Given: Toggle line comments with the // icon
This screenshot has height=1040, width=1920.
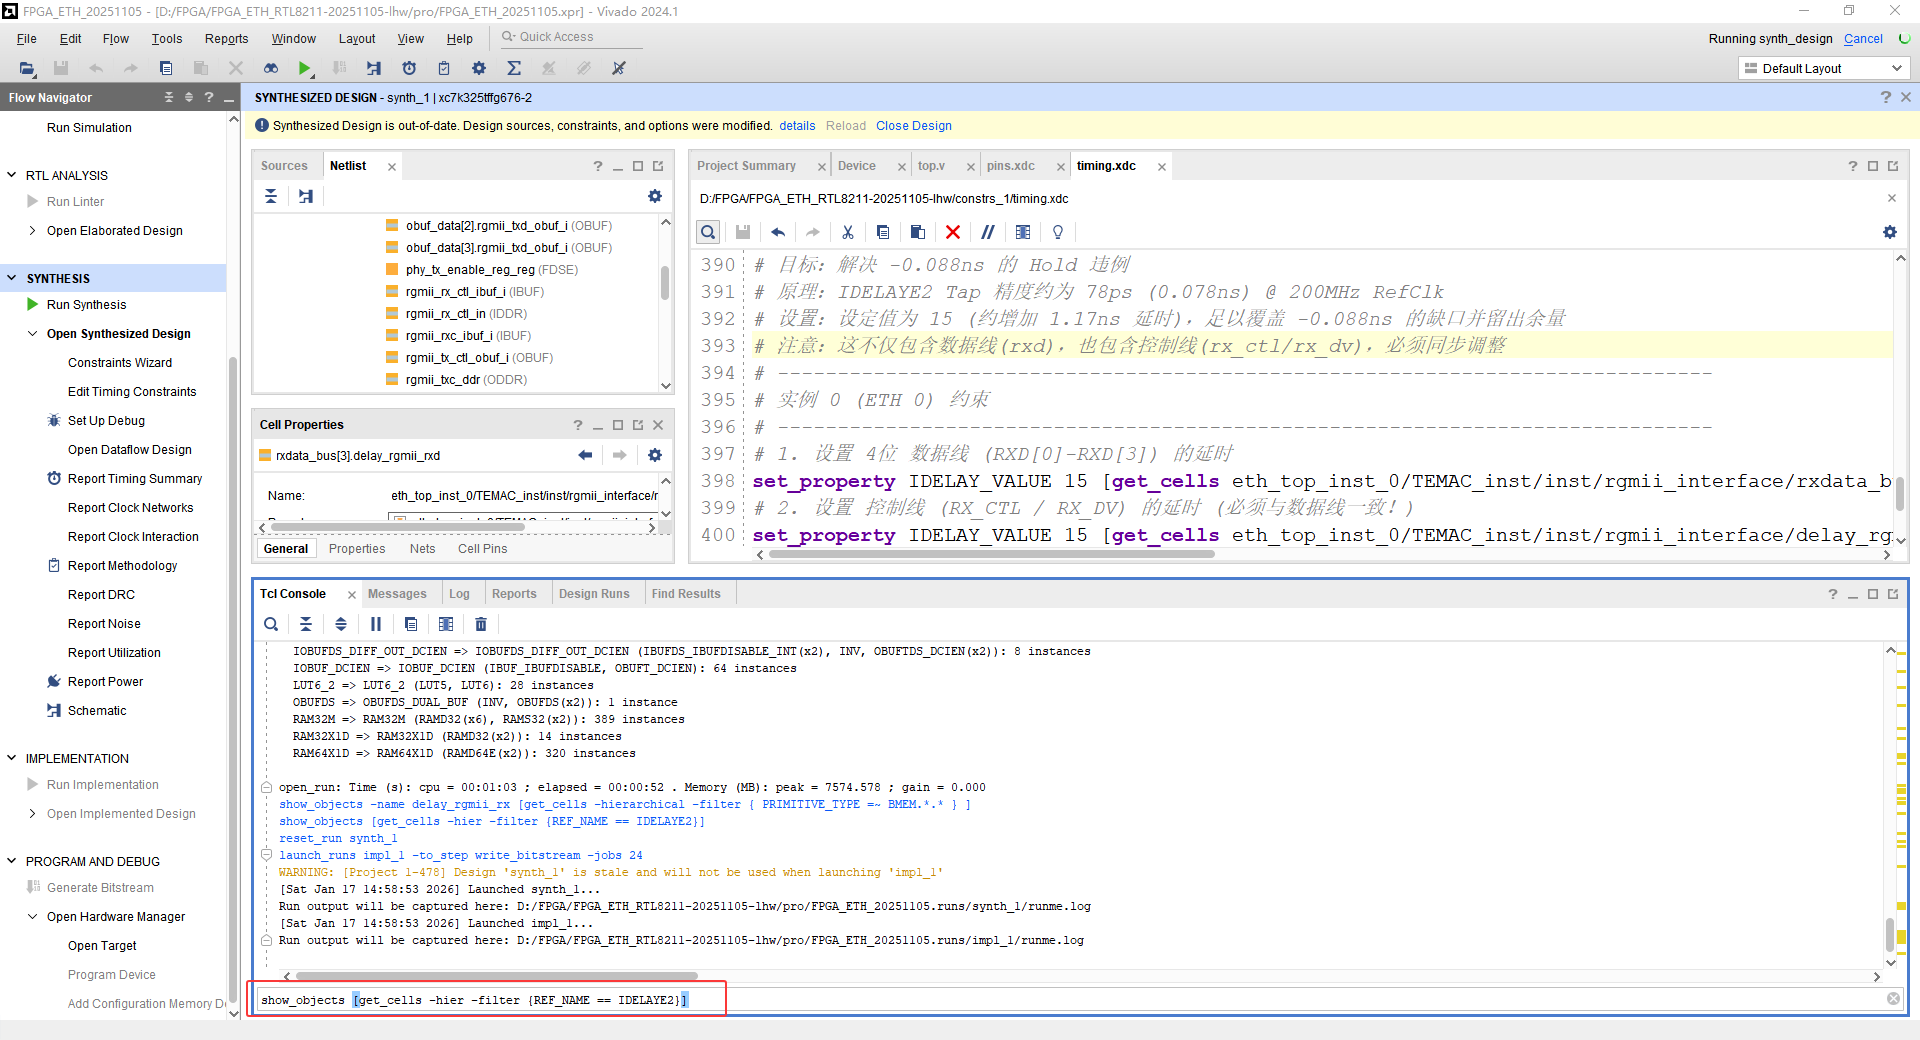Looking at the screenshot, I should pyautogui.click(x=988, y=232).
